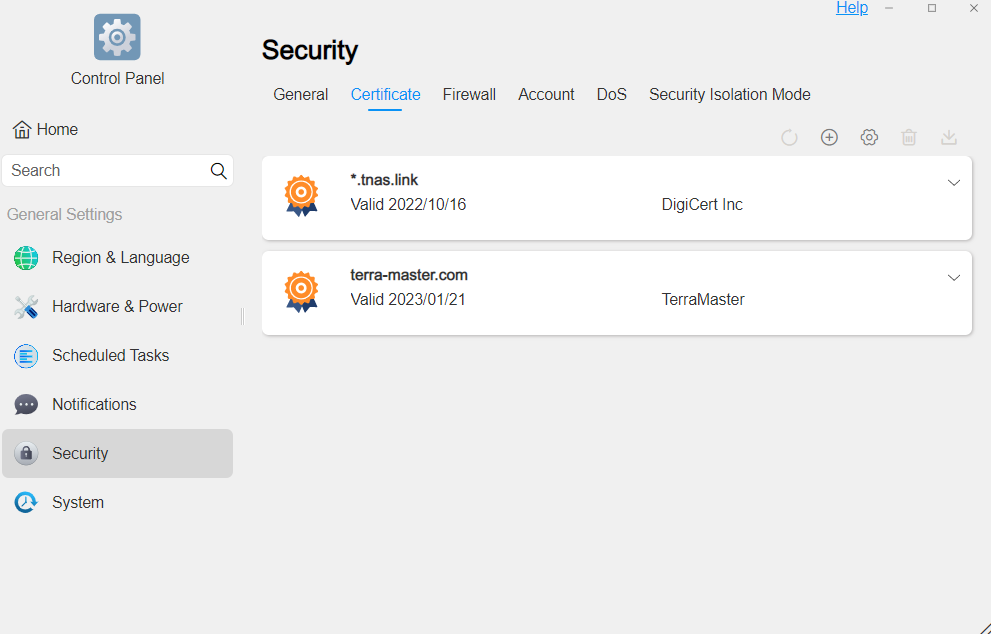Click the magnifier search icon
The image size is (991, 634).
219,171
